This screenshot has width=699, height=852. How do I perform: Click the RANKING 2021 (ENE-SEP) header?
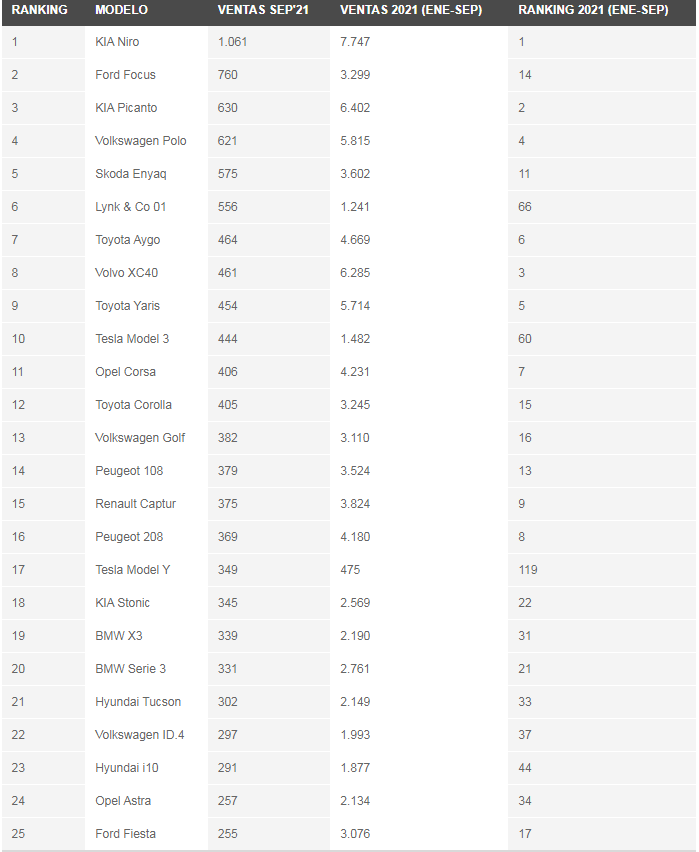593,10
